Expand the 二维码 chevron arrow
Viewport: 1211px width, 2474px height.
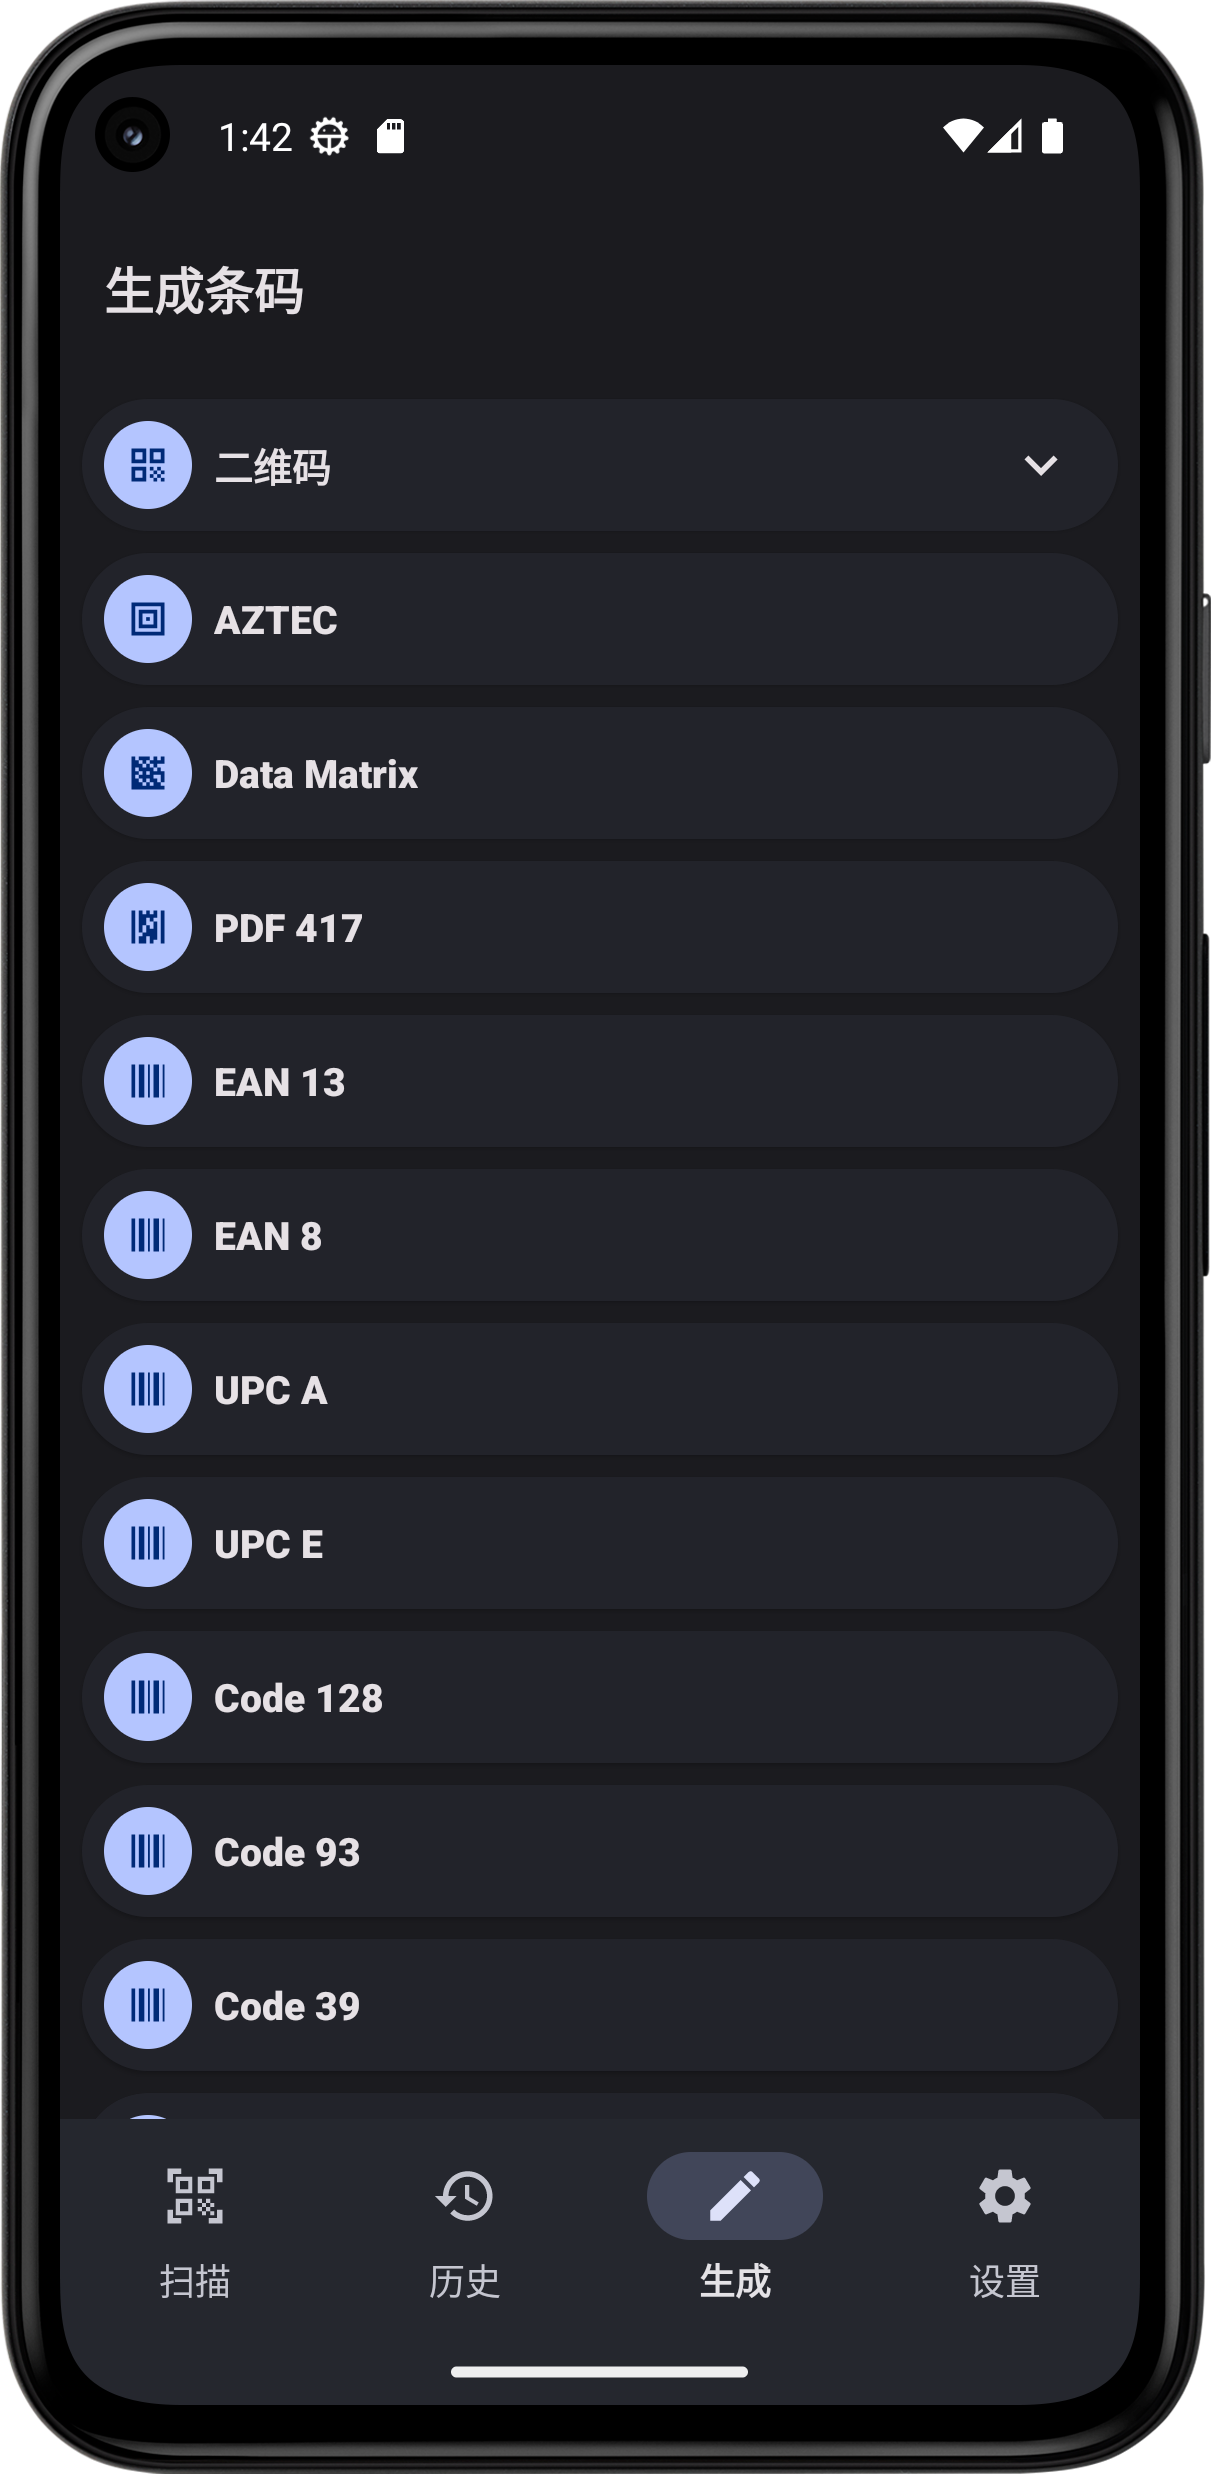click(x=1040, y=465)
